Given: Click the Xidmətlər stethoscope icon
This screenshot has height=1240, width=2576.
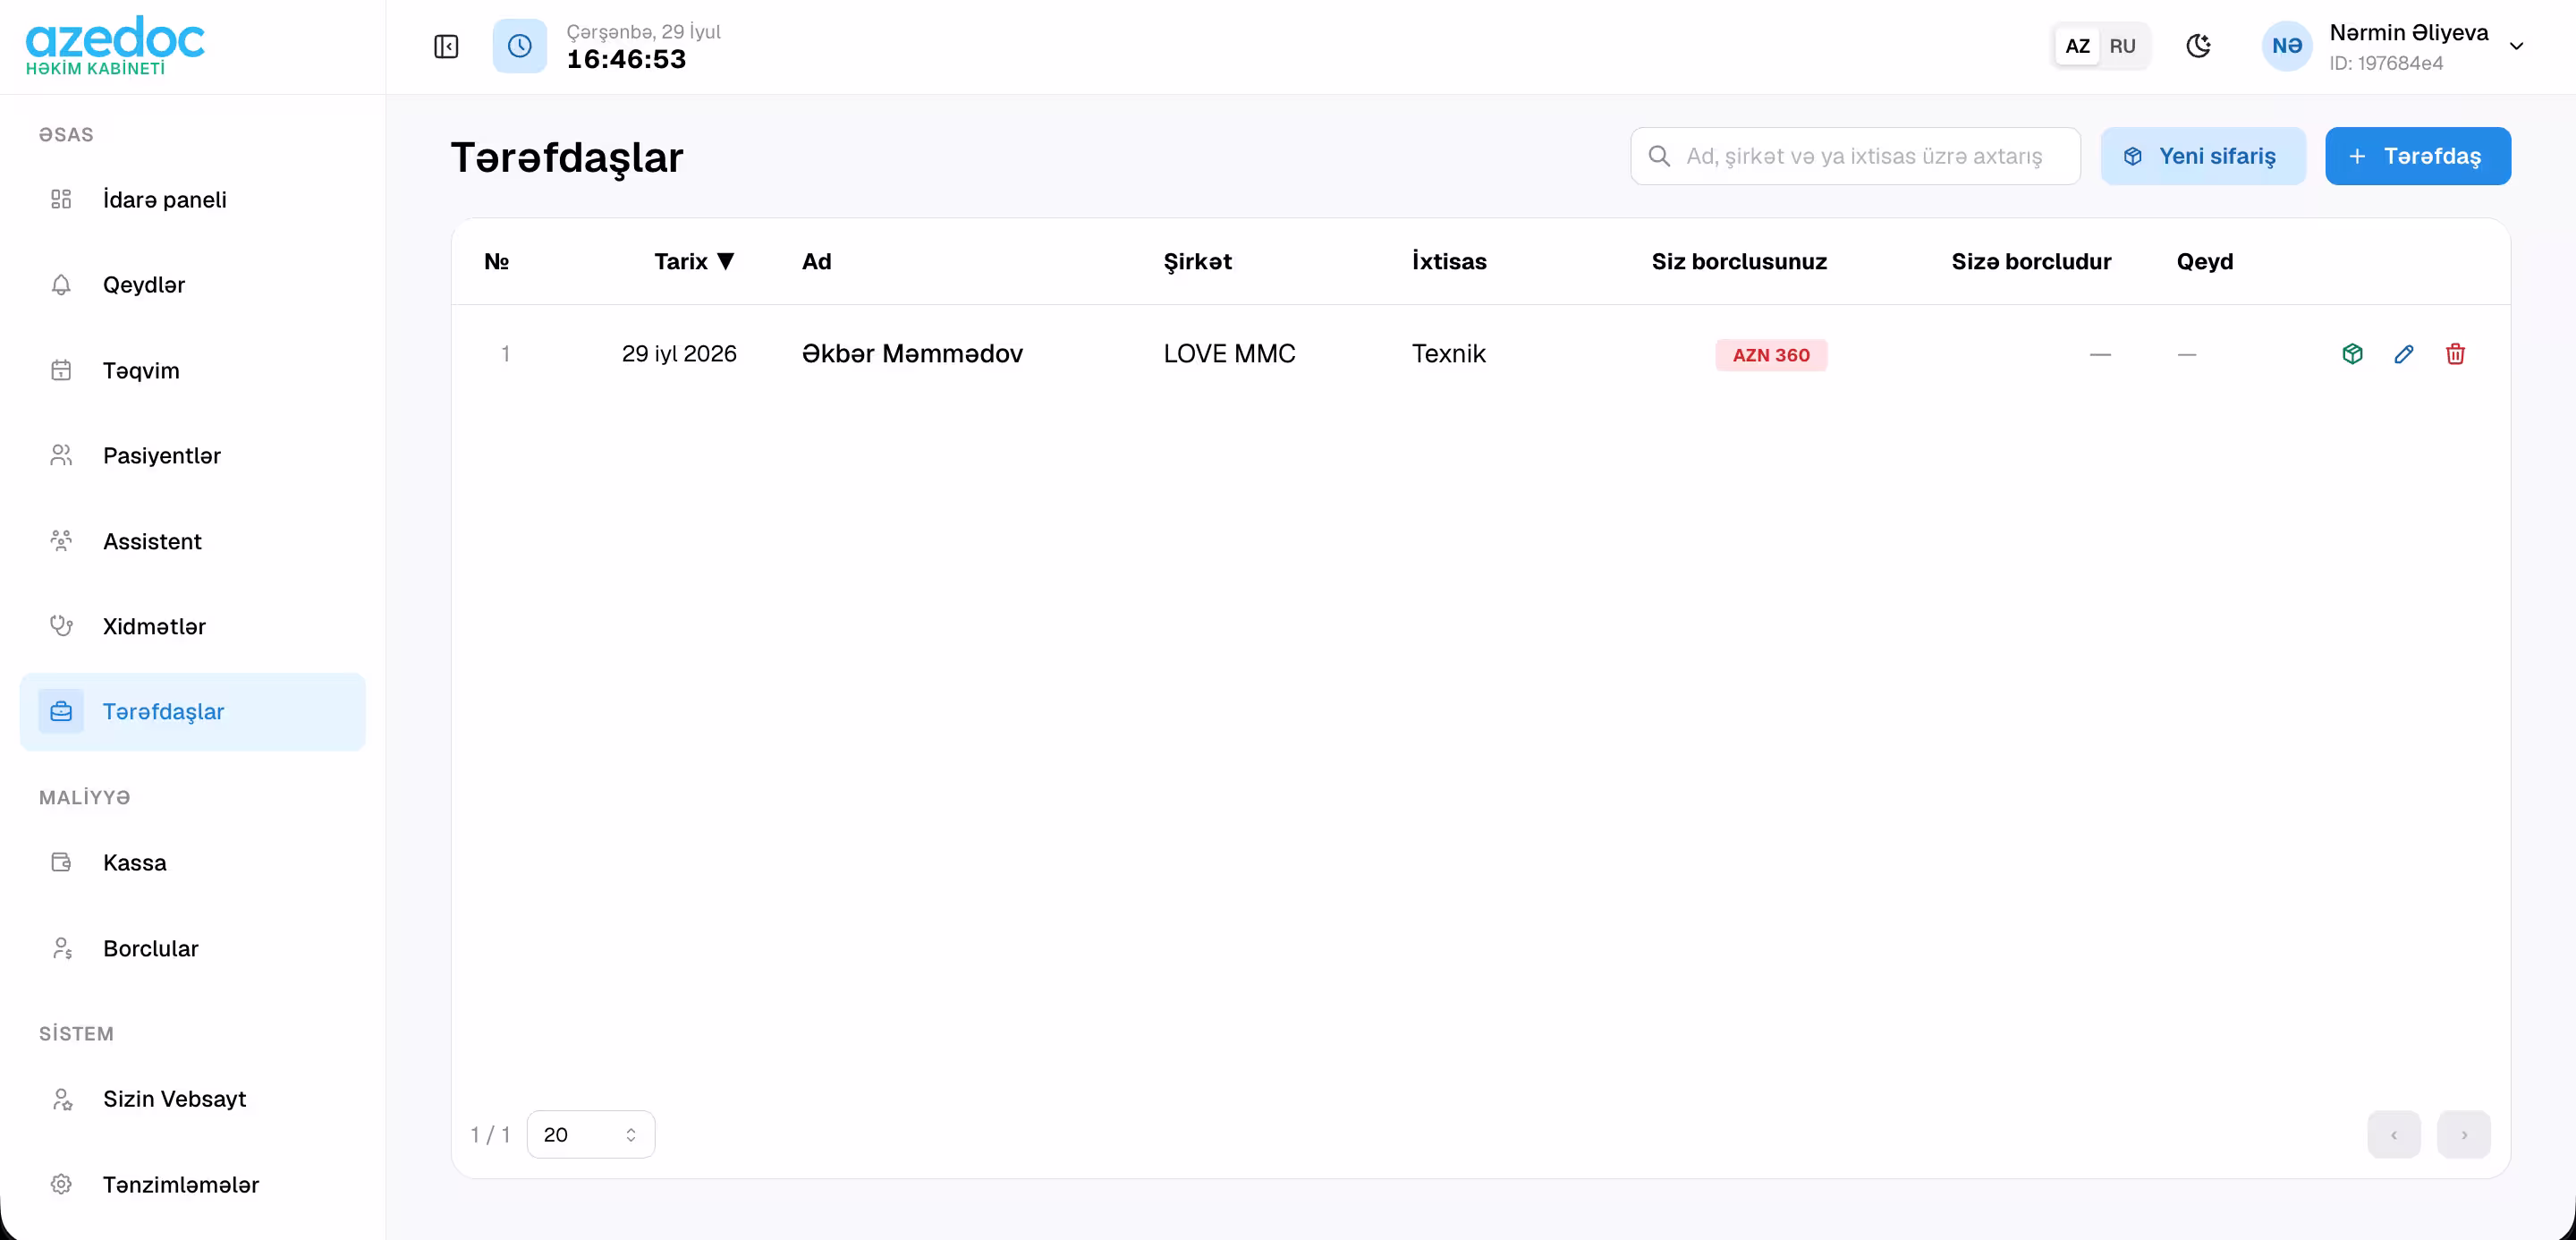Looking at the screenshot, I should (x=61, y=626).
